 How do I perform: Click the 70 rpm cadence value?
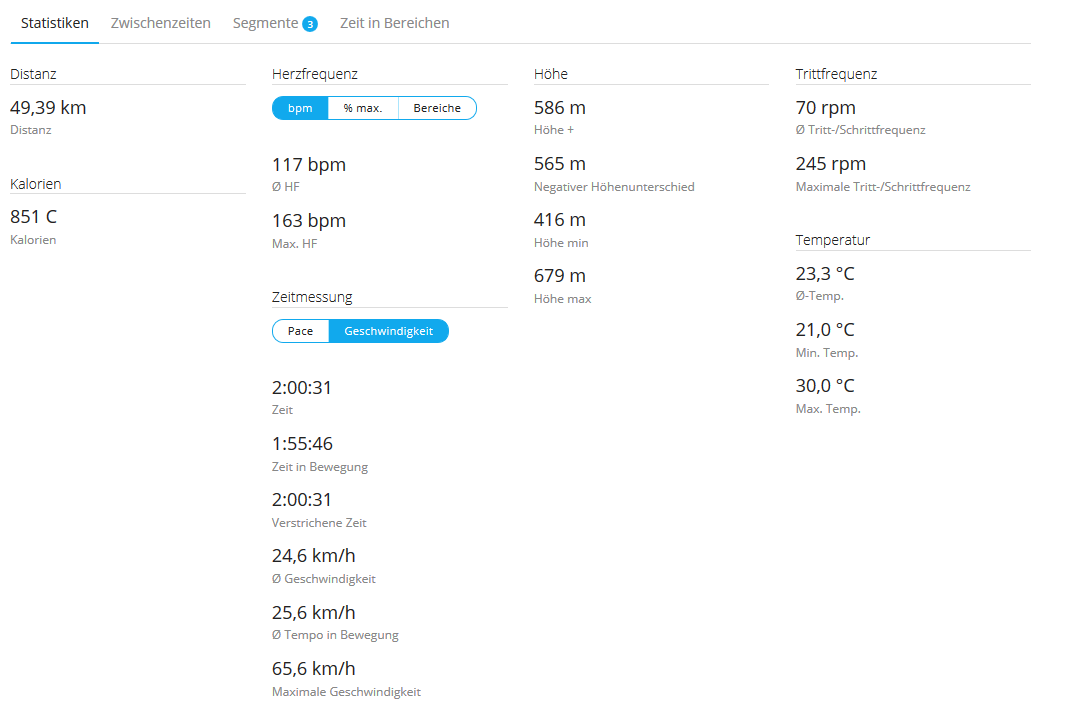point(825,108)
